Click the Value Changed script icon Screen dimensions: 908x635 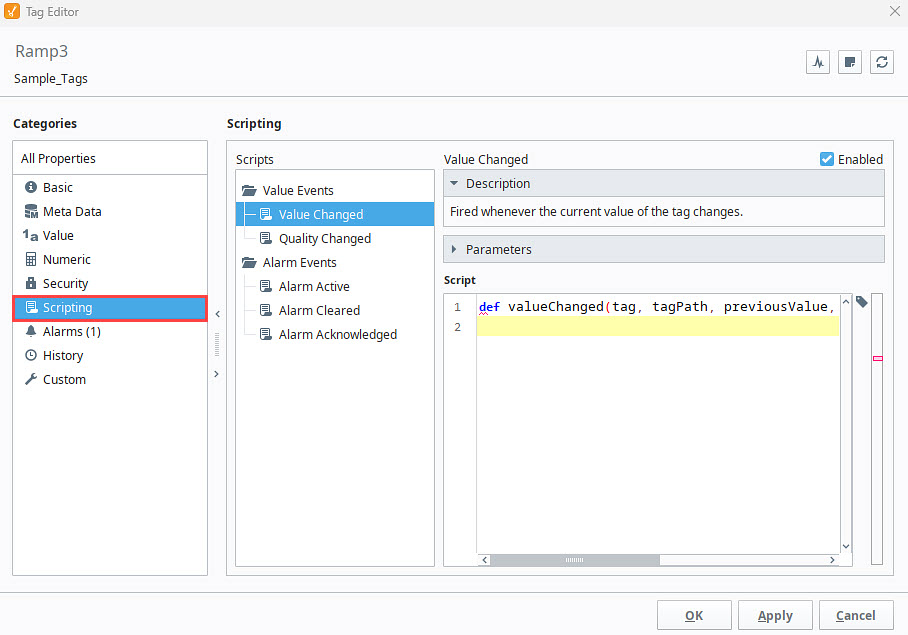(266, 214)
